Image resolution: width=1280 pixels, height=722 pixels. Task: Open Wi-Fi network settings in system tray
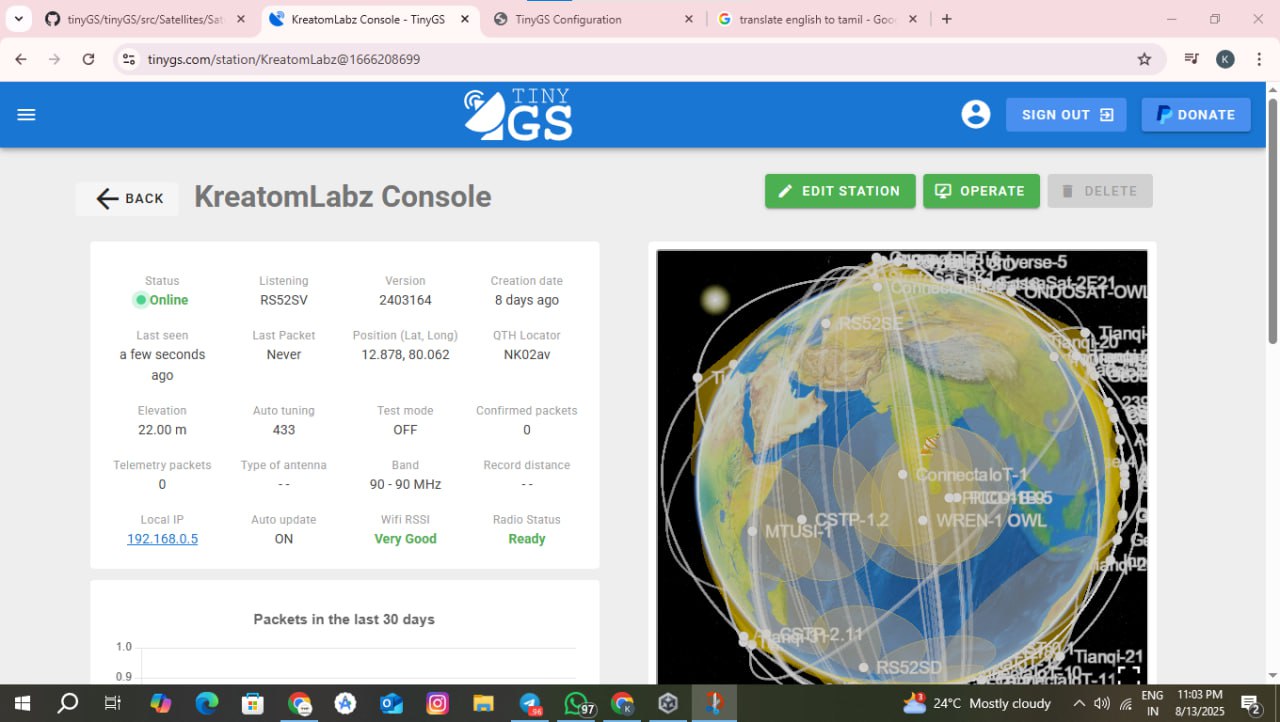[x=1125, y=703]
